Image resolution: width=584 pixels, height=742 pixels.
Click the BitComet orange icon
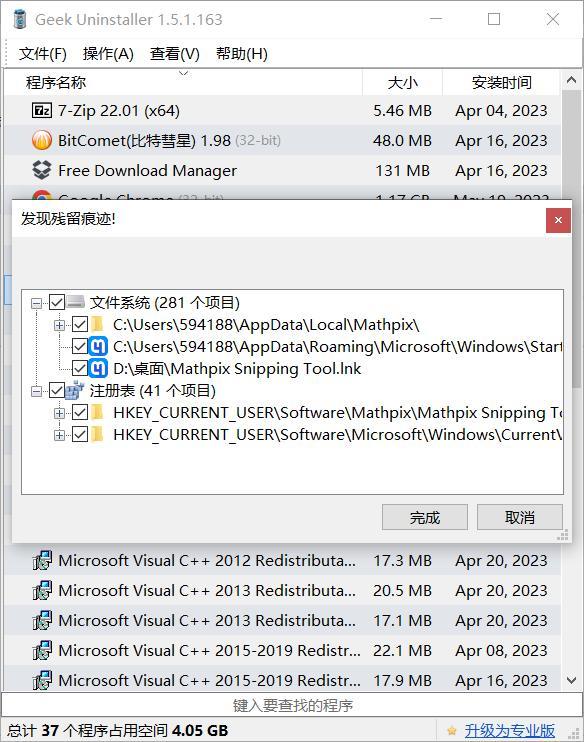pyautogui.click(x=42, y=141)
